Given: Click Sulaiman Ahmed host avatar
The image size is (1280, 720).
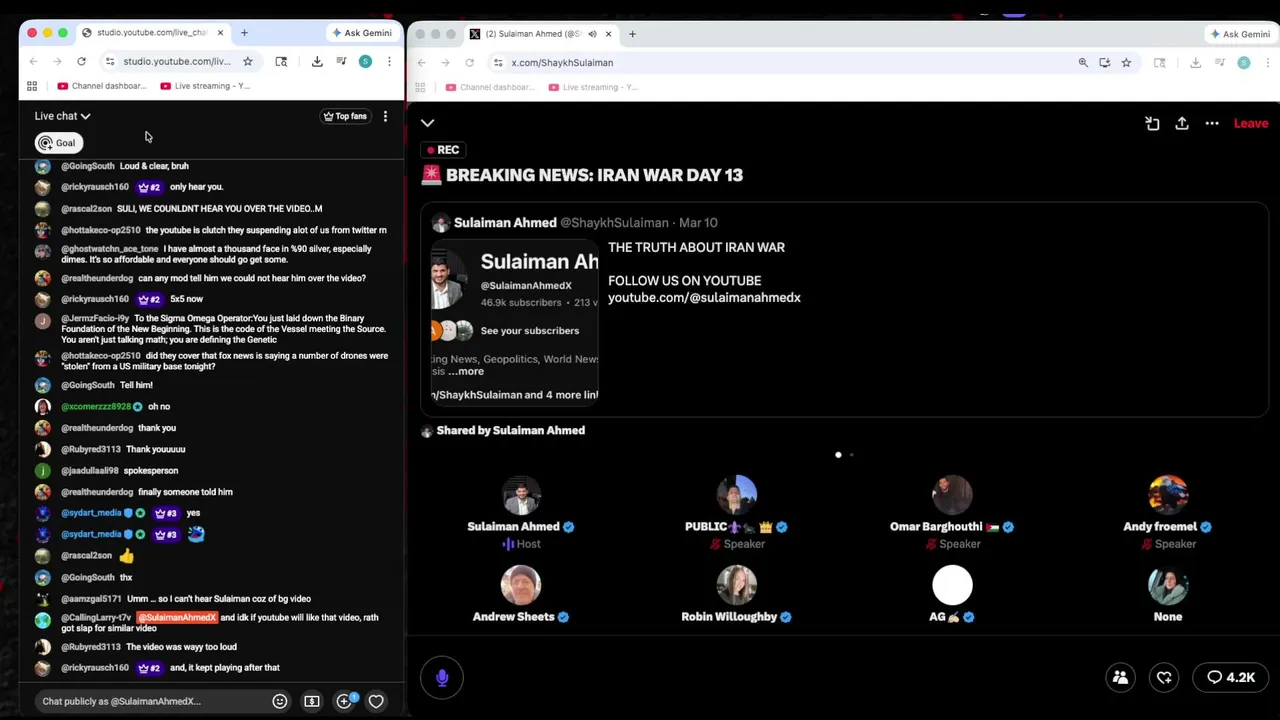Looking at the screenshot, I should (521, 495).
